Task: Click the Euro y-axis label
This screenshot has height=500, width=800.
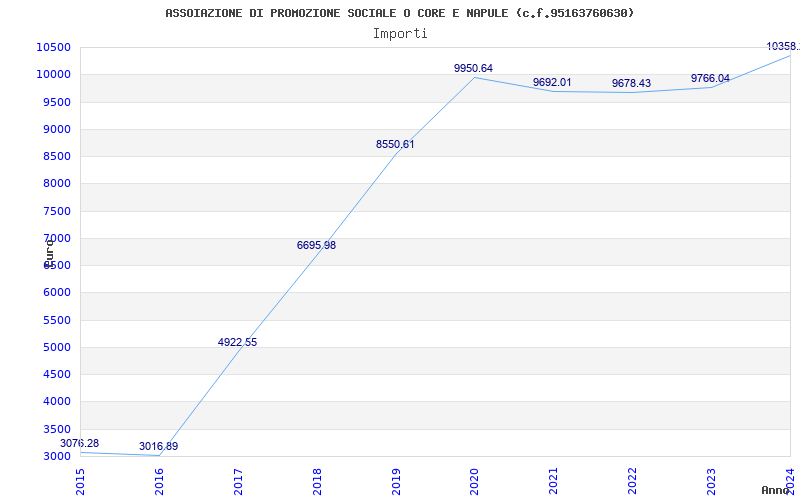Action: 49,253
